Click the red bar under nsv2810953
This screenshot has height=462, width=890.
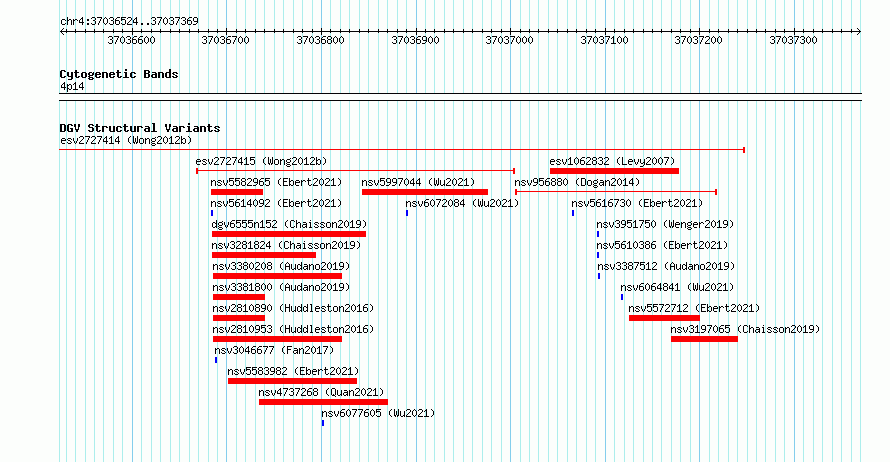(278, 339)
